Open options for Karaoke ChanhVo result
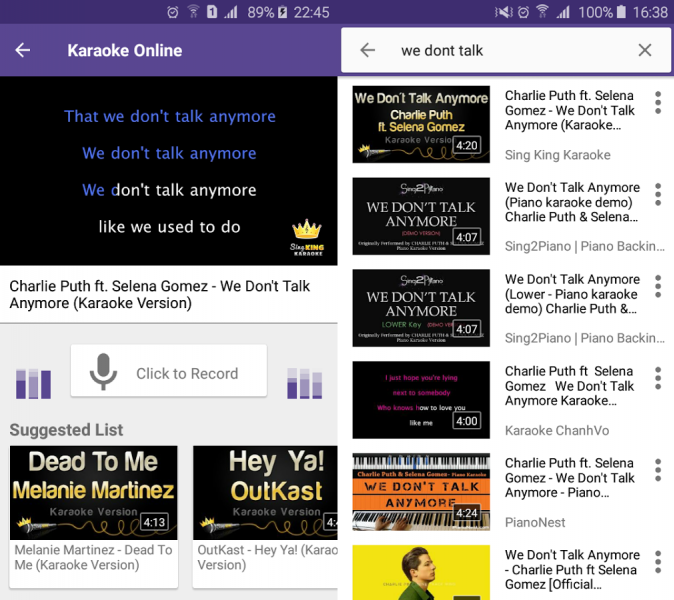 [x=658, y=379]
